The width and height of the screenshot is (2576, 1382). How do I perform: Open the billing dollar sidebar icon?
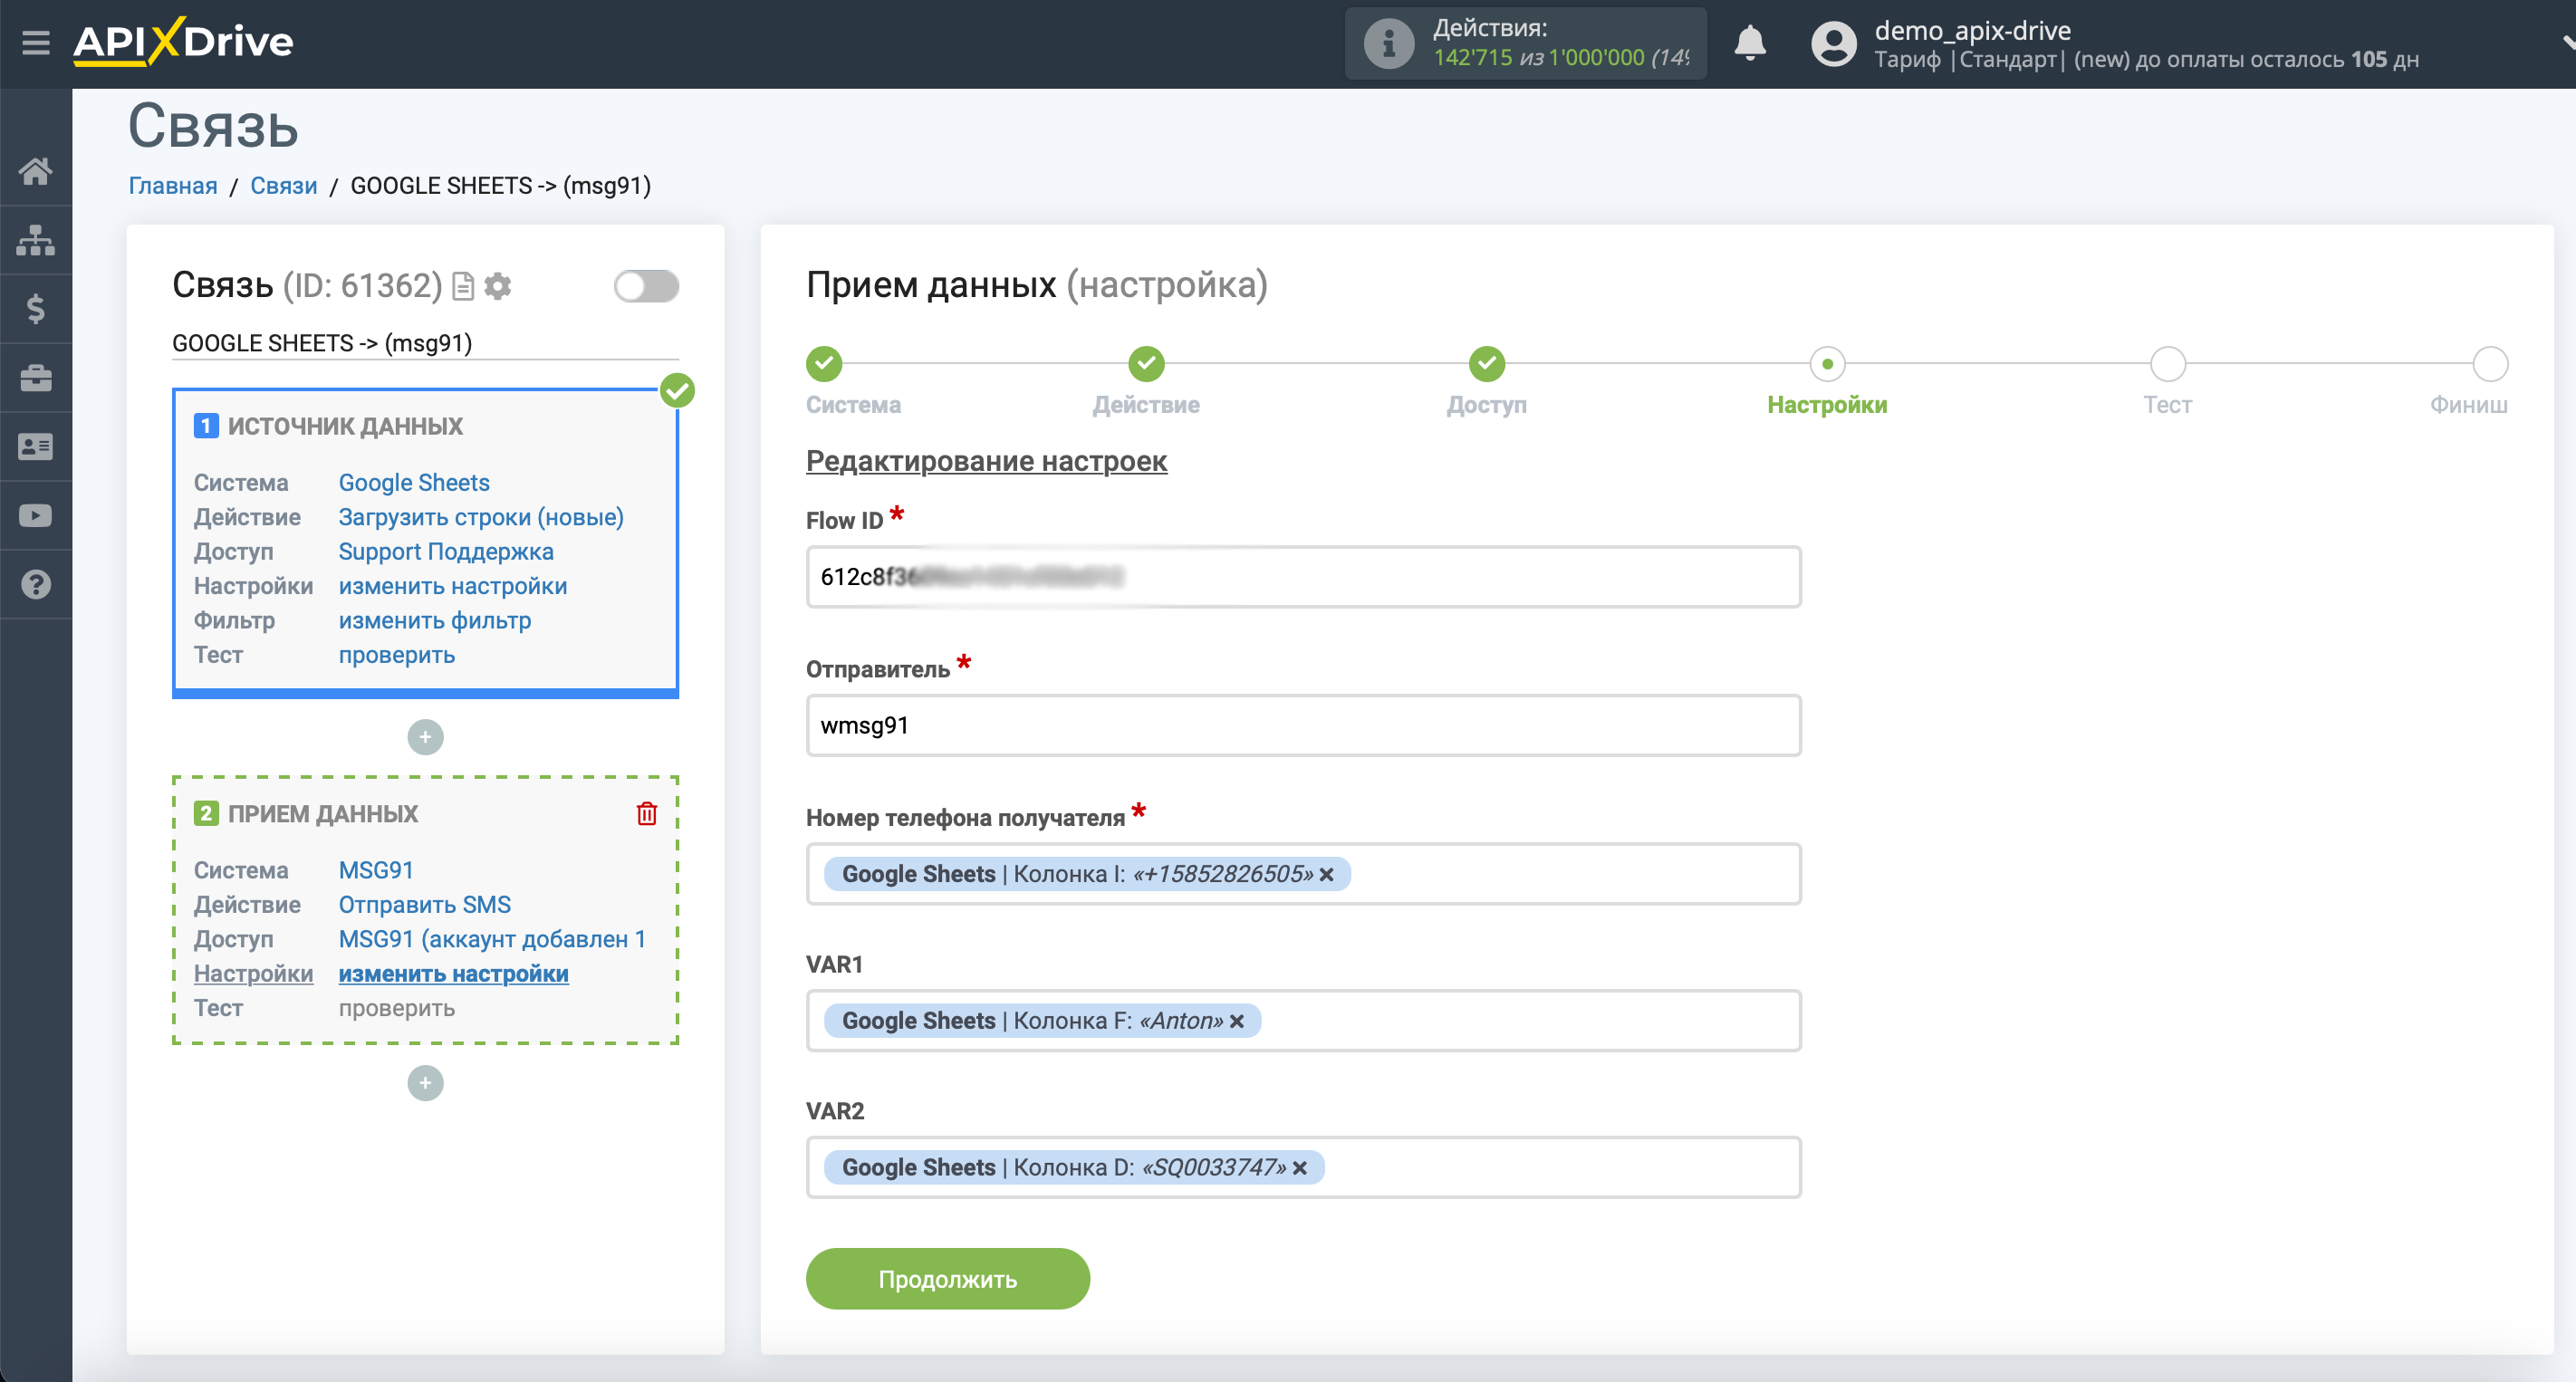(36, 309)
